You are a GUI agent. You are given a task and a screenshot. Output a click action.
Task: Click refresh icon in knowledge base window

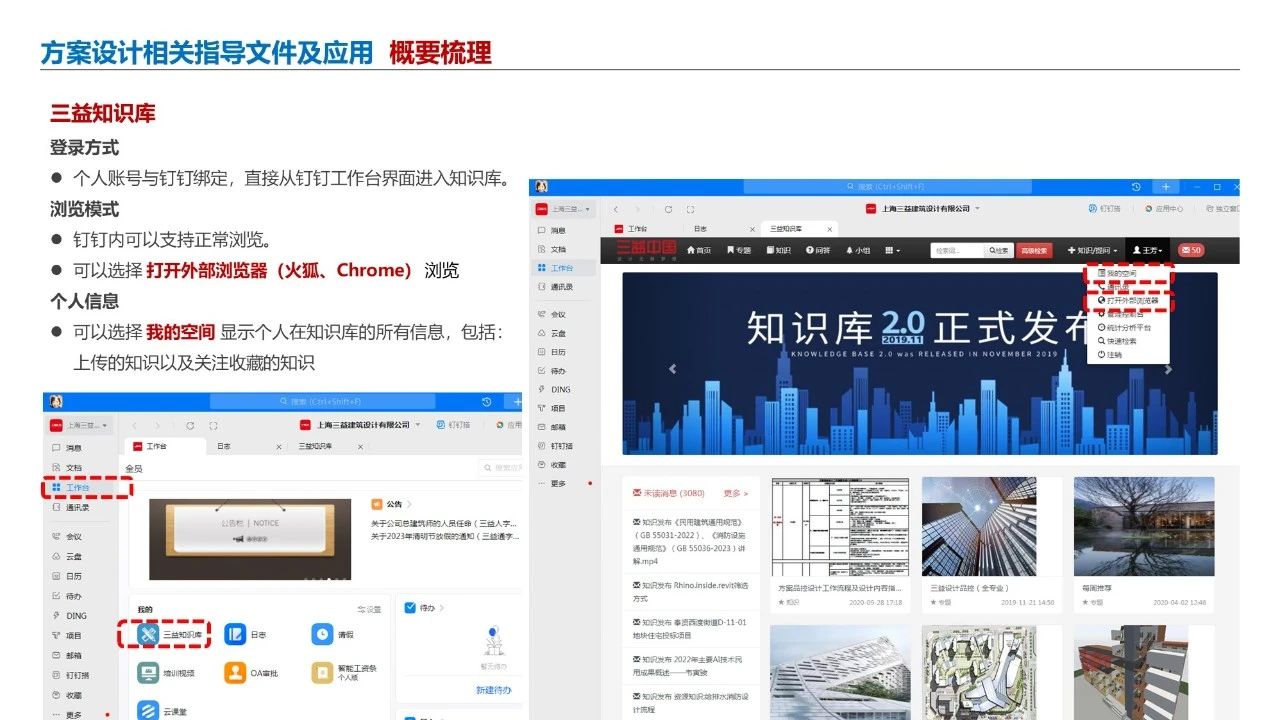point(668,209)
